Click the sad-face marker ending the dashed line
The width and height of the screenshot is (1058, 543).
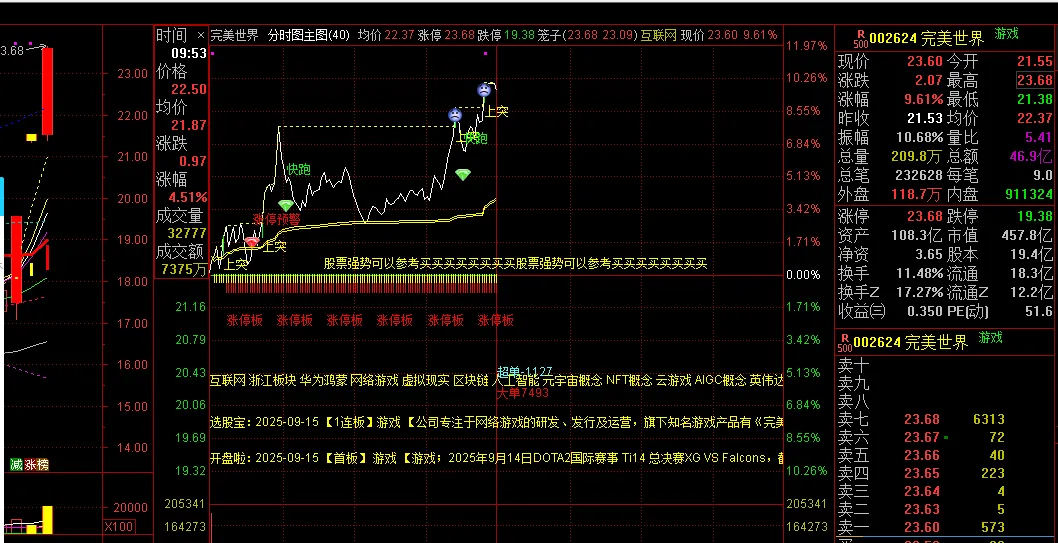point(455,115)
